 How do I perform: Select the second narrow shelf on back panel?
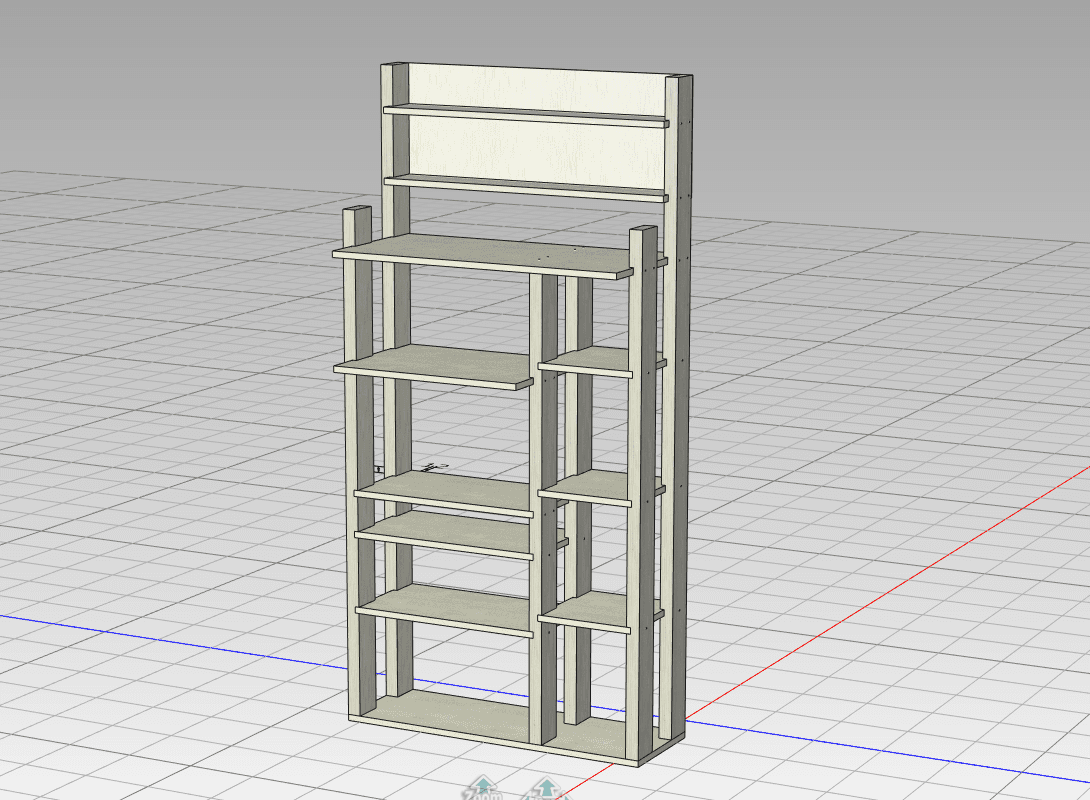pyautogui.click(x=526, y=188)
